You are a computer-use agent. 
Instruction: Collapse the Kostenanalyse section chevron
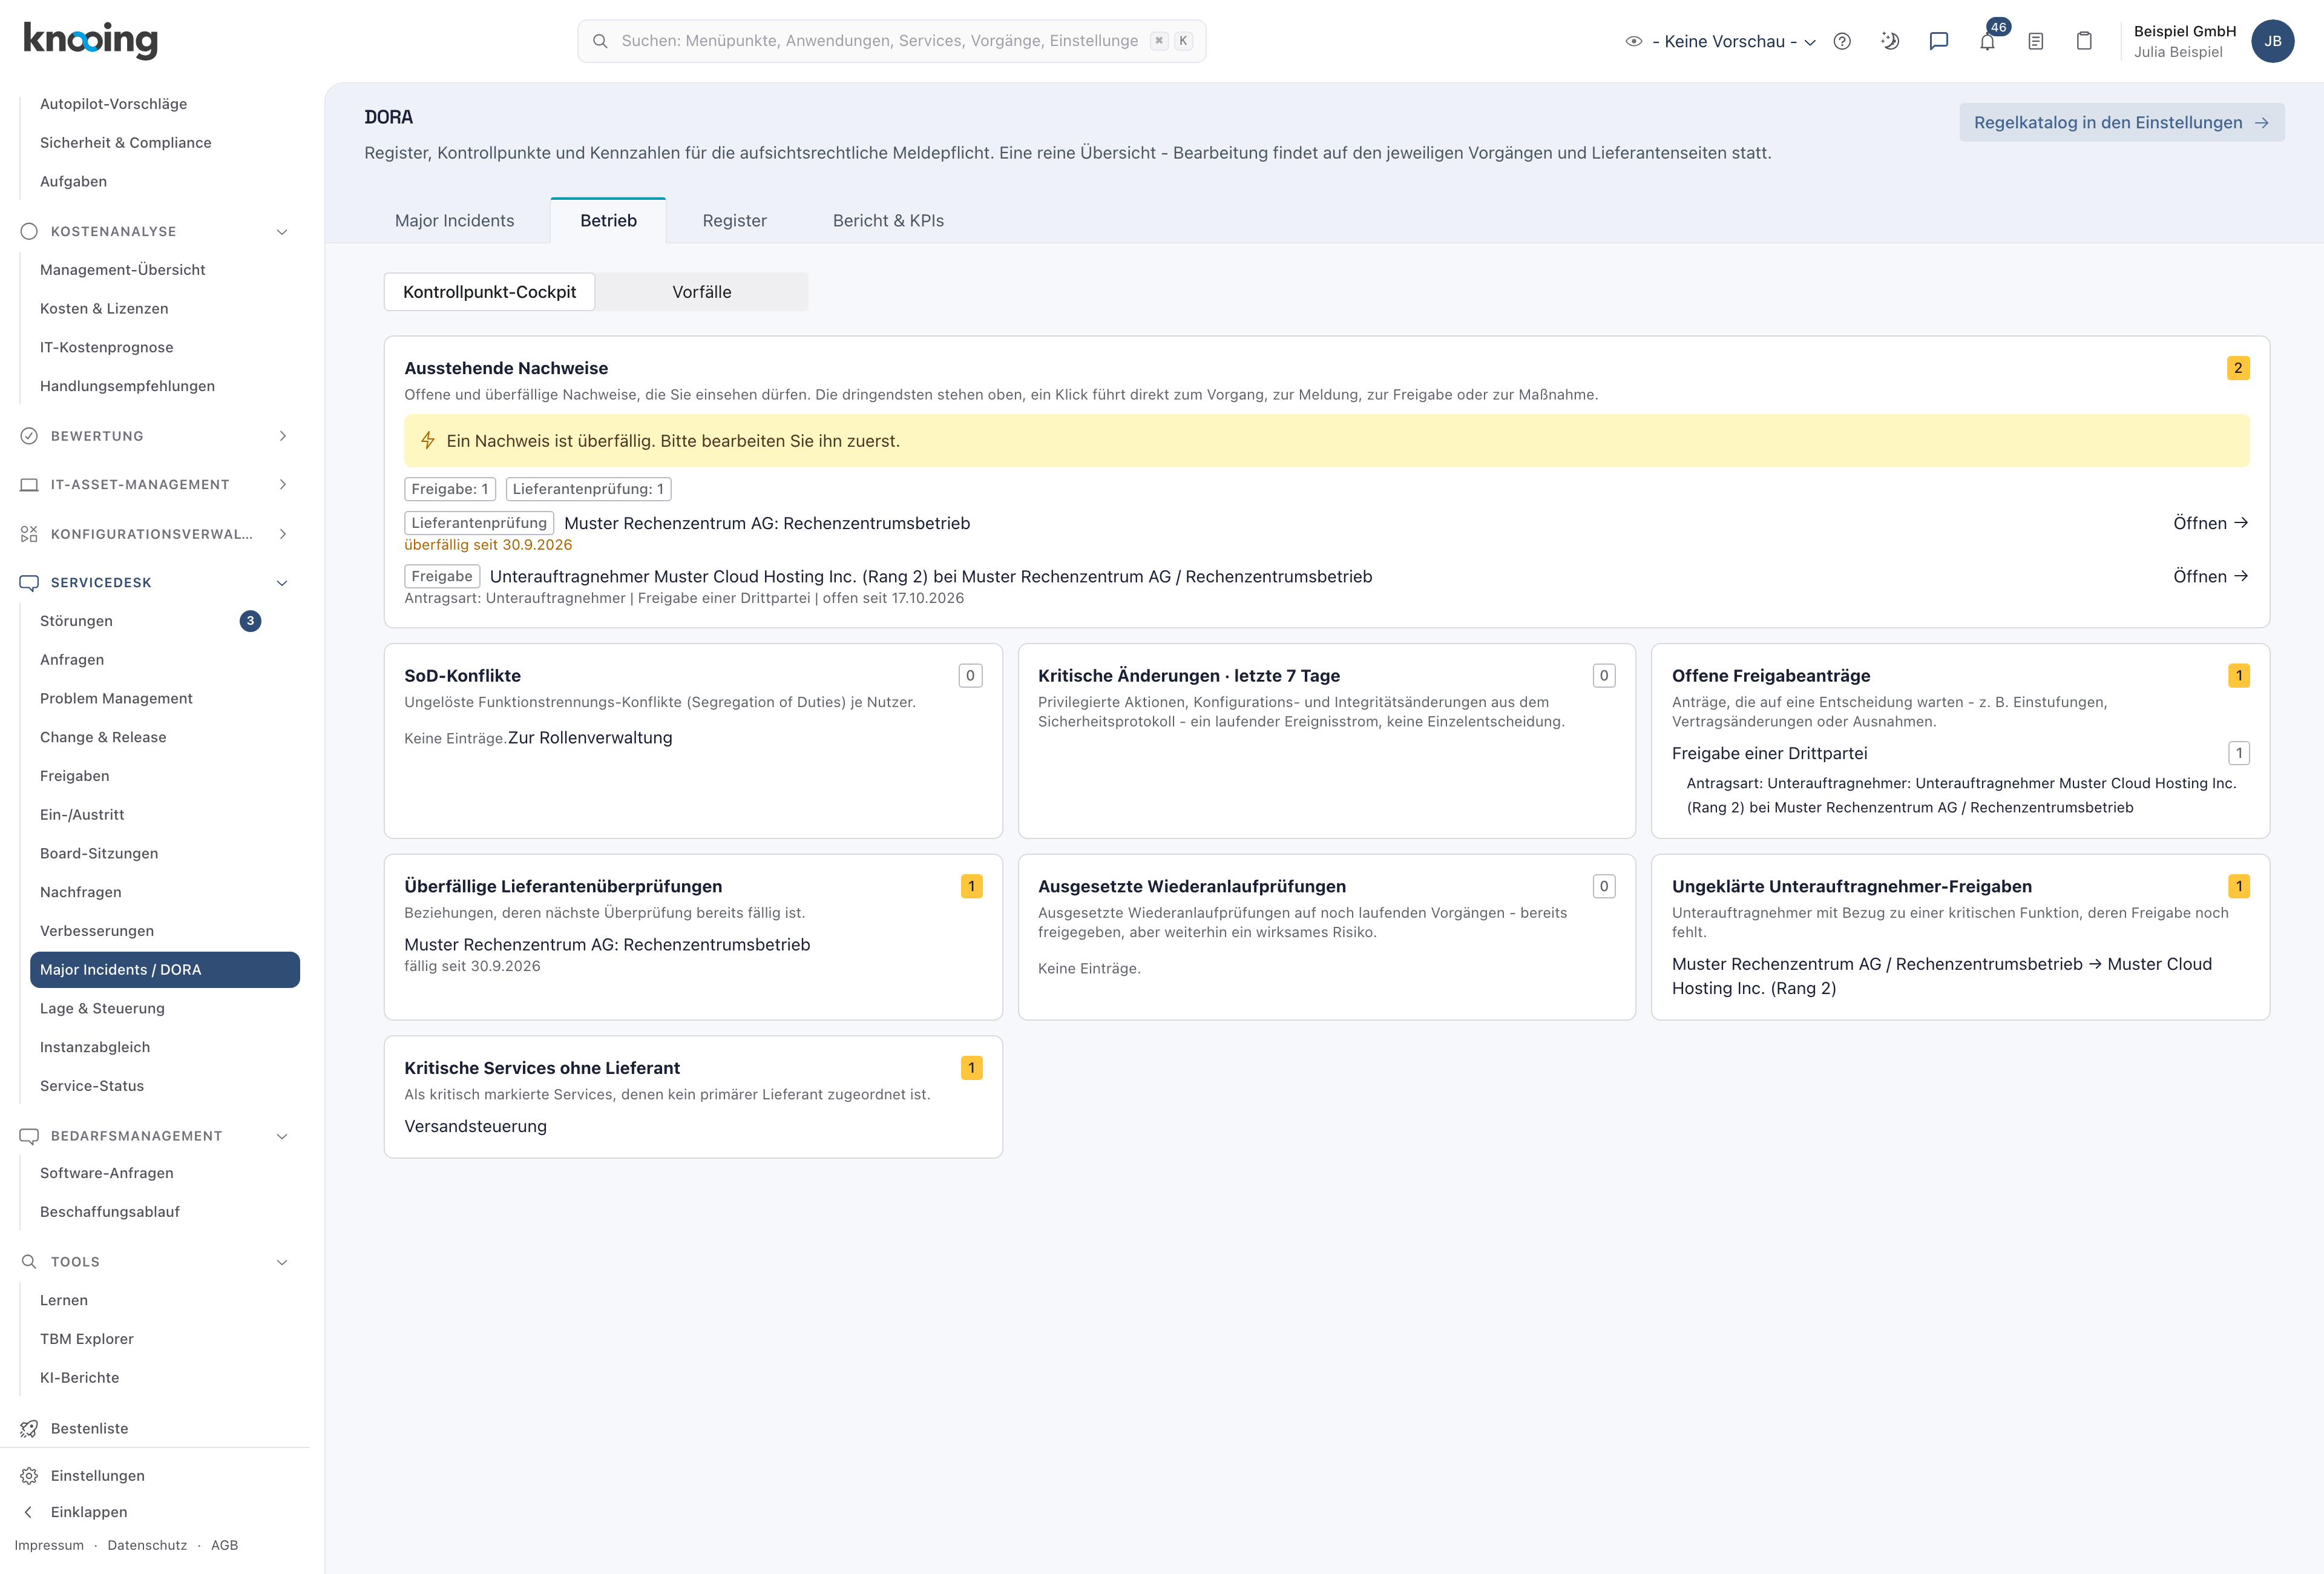coord(282,231)
